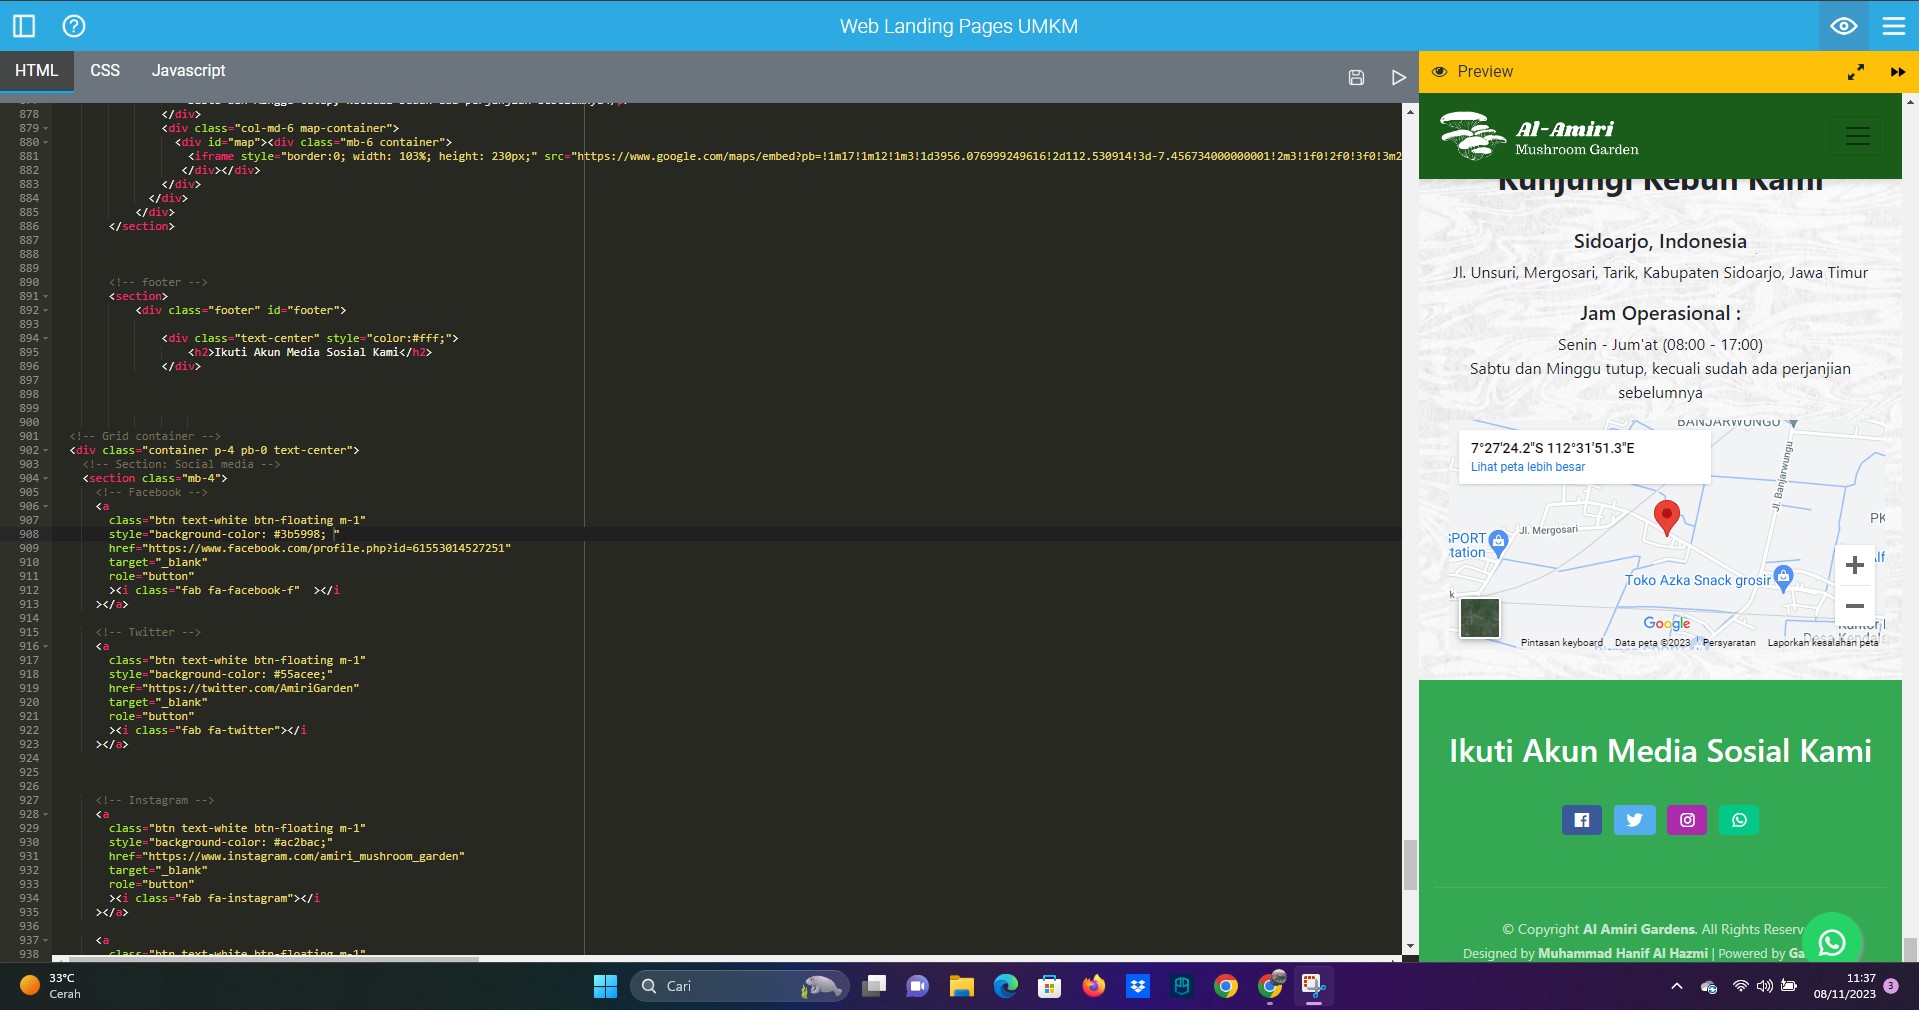Toggle the preview eye icon in header

(x=1843, y=26)
